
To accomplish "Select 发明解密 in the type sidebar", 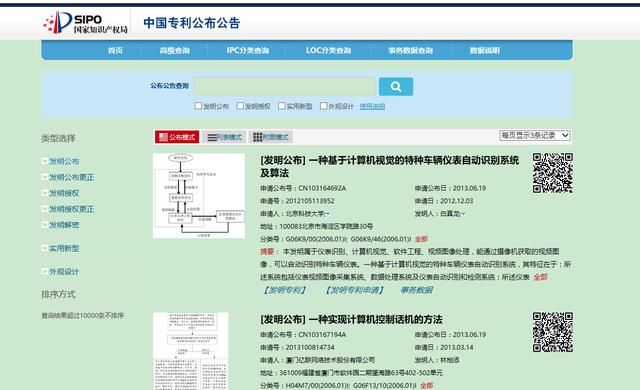I will pyautogui.click(x=64, y=225).
